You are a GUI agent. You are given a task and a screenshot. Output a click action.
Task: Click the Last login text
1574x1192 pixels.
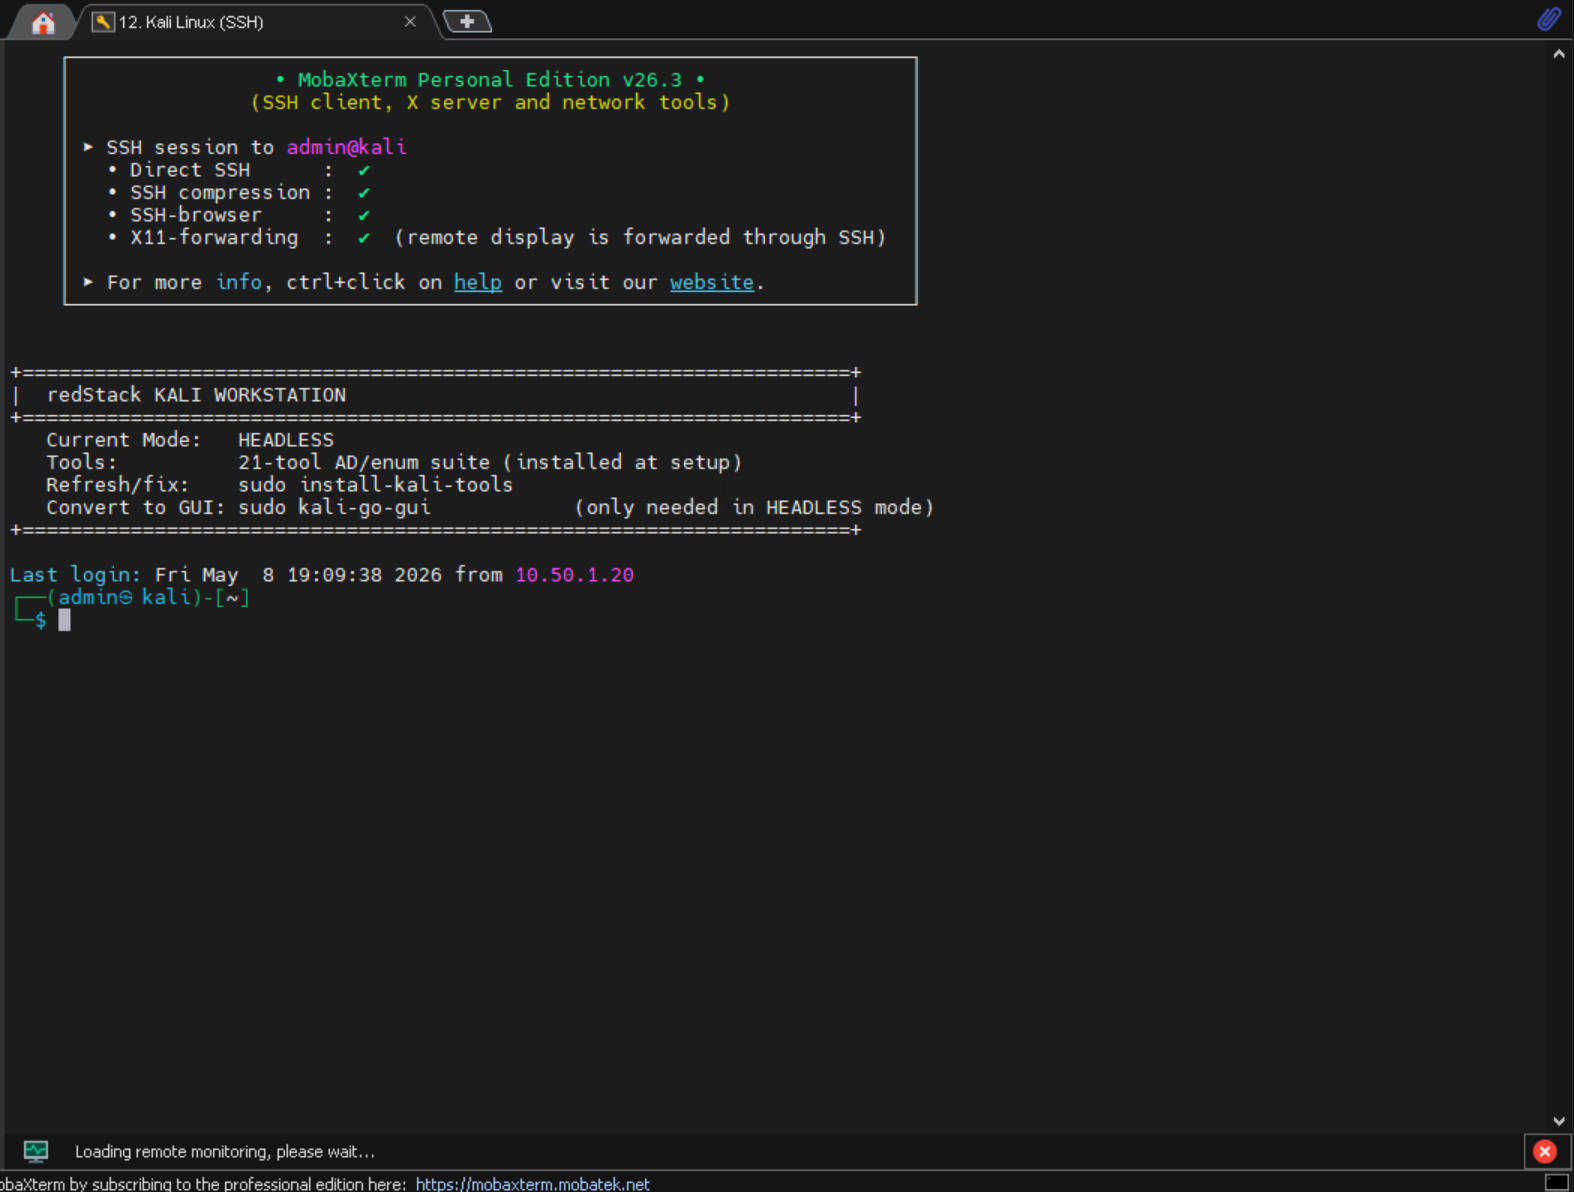pyautogui.click(x=75, y=575)
